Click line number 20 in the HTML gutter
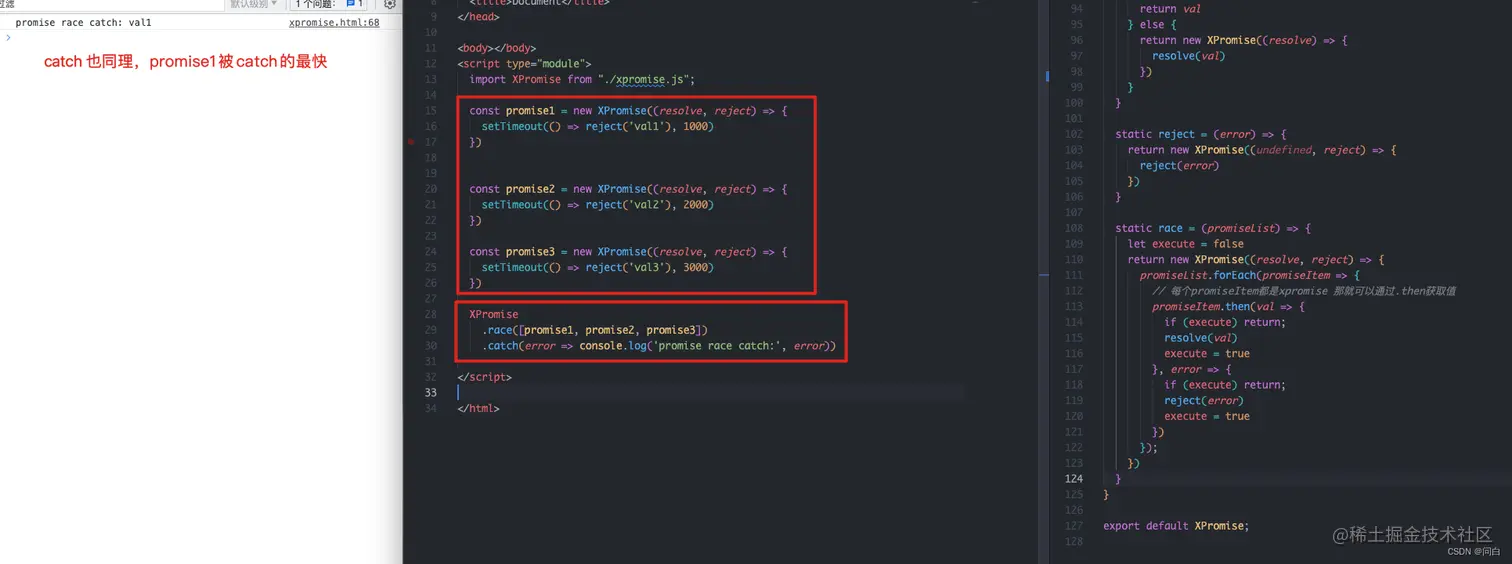The image size is (1512, 564). pyautogui.click(x=431, y=189)
